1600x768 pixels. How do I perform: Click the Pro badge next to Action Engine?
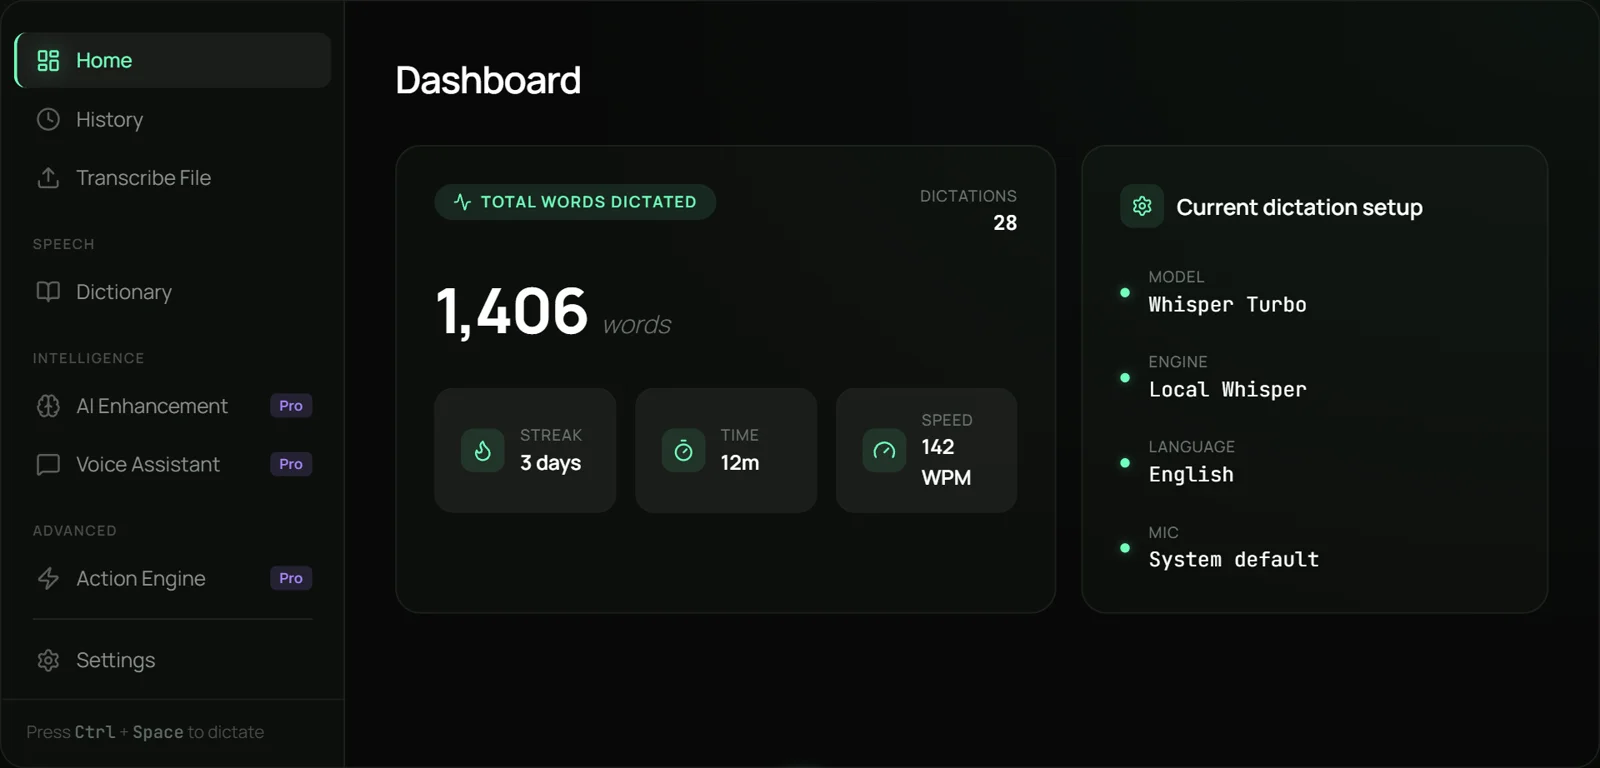(291, 578)
